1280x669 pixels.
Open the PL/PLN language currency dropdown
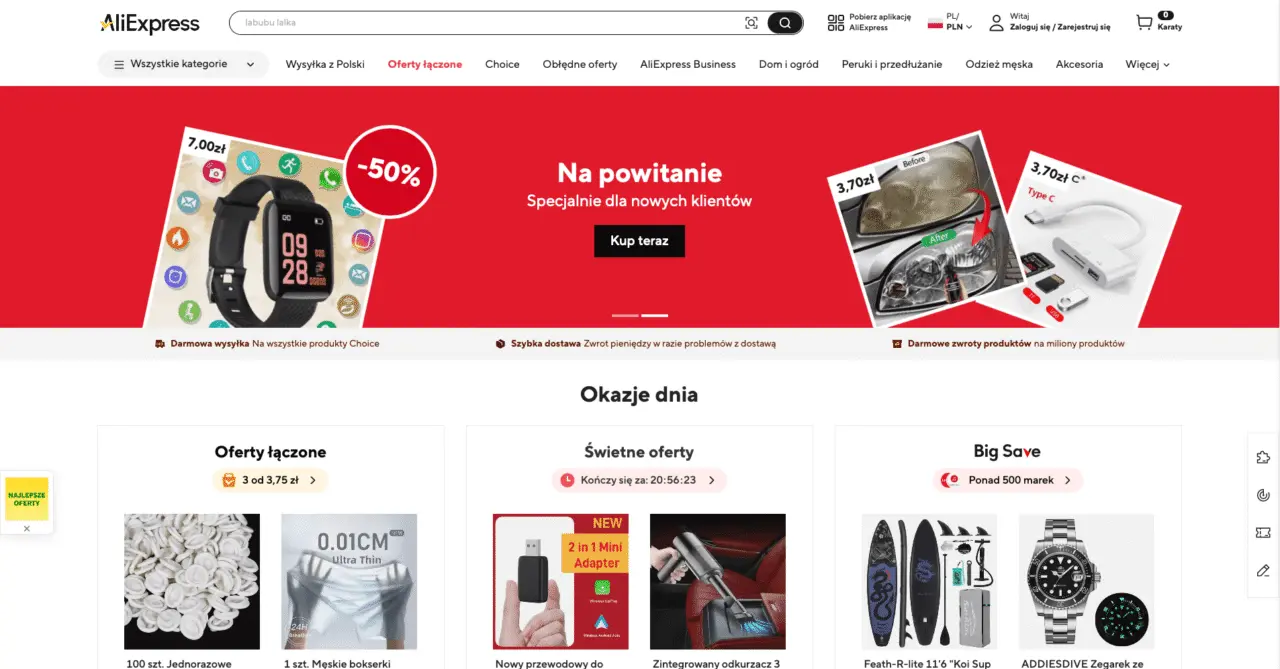click(950, 22)
